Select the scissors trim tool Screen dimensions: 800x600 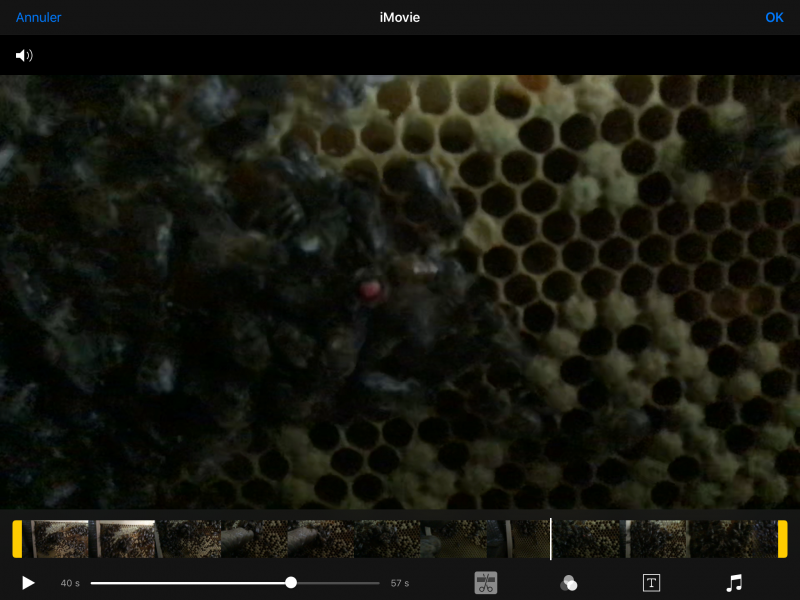486,583
